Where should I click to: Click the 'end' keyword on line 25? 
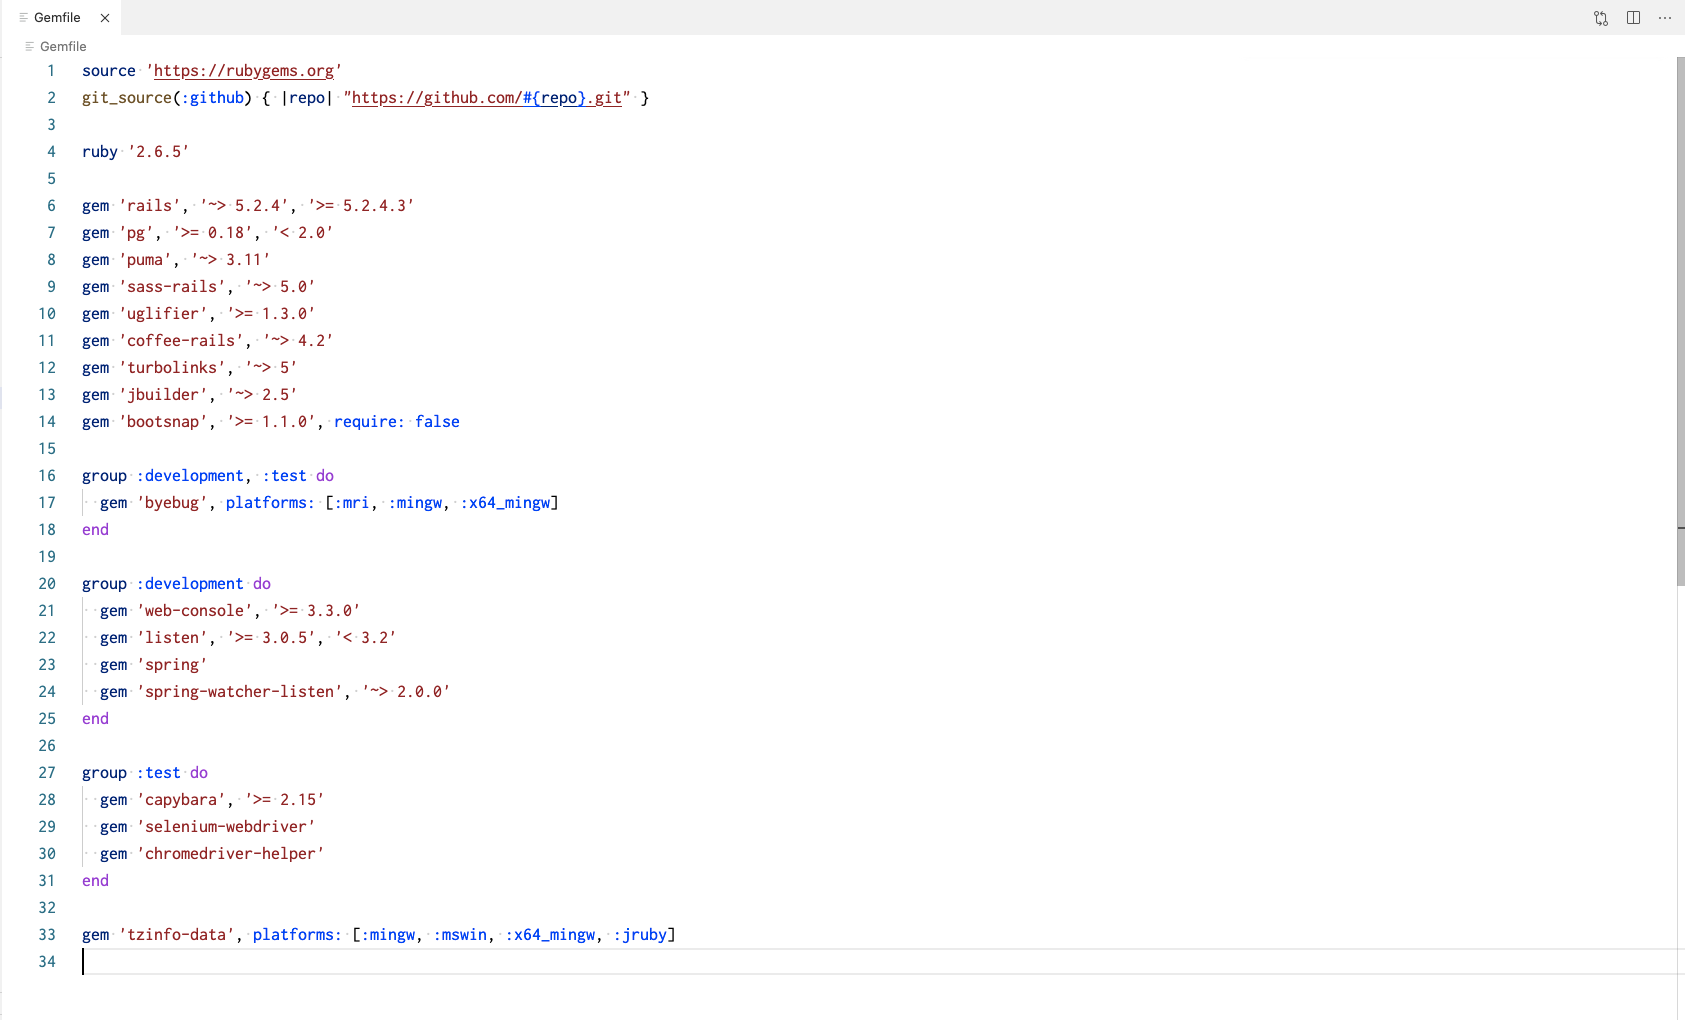tap(95, 719)
